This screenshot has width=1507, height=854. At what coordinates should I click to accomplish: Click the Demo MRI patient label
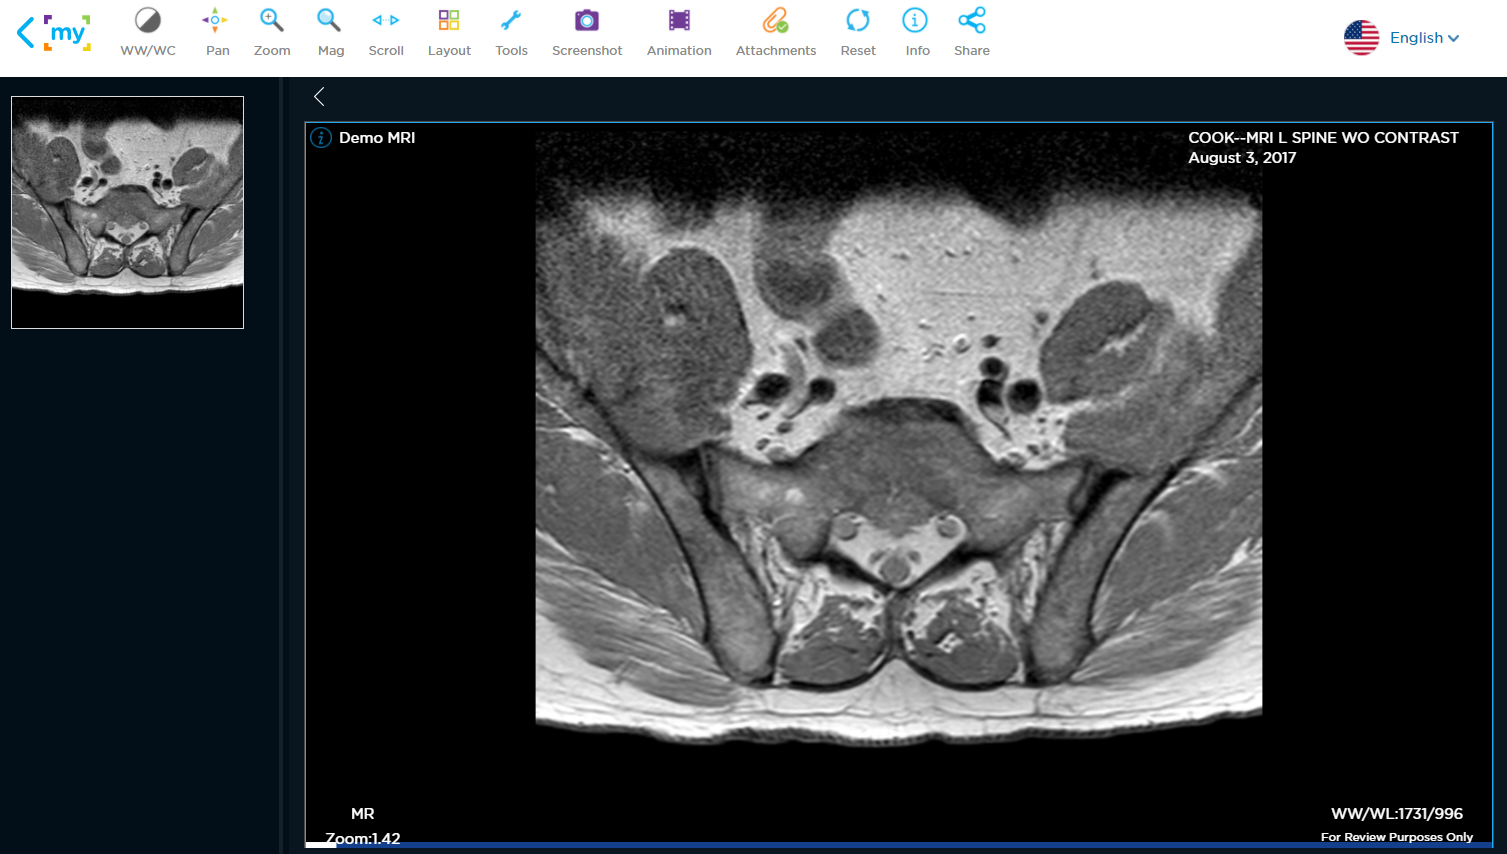(x=377, y=138)
